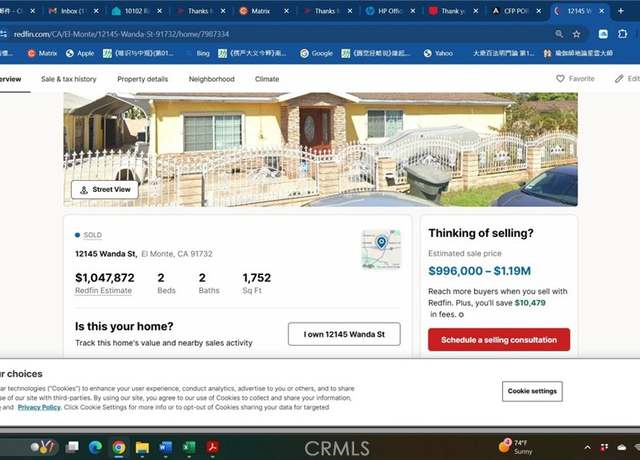640x460 pixels.
Task: Open the Neighborhood section tab
Action: pyautogui.click(x=211, y=79)
